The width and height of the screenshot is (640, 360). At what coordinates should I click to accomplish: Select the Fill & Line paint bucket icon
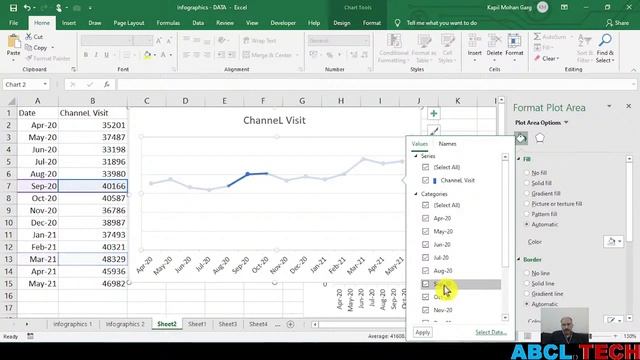pyautogui.click(x=521, y=138)
